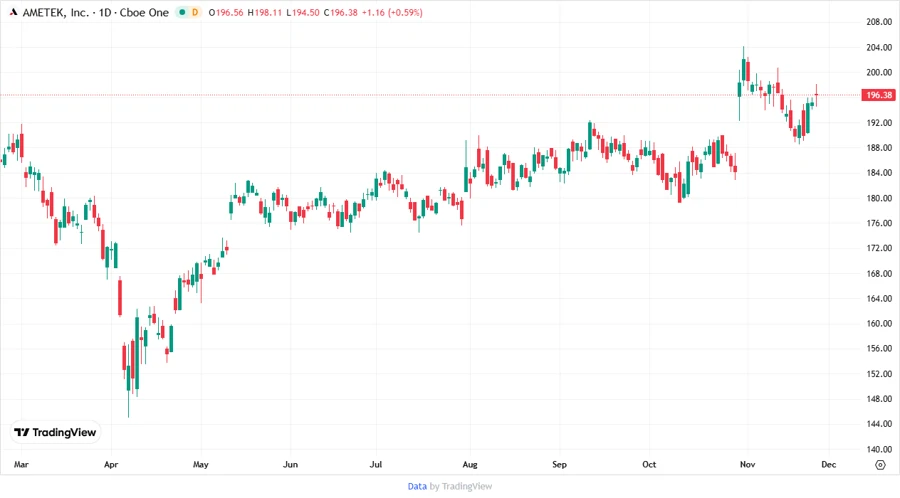Click the 168.00 price axis label
Screen dimensions: 900x498
[x=879, y=273]
